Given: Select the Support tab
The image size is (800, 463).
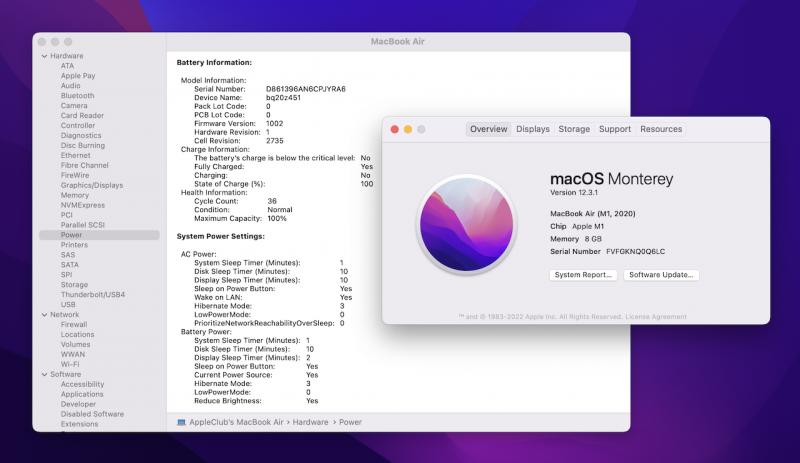Looking at the screenshot, I should tap(614, 129).
